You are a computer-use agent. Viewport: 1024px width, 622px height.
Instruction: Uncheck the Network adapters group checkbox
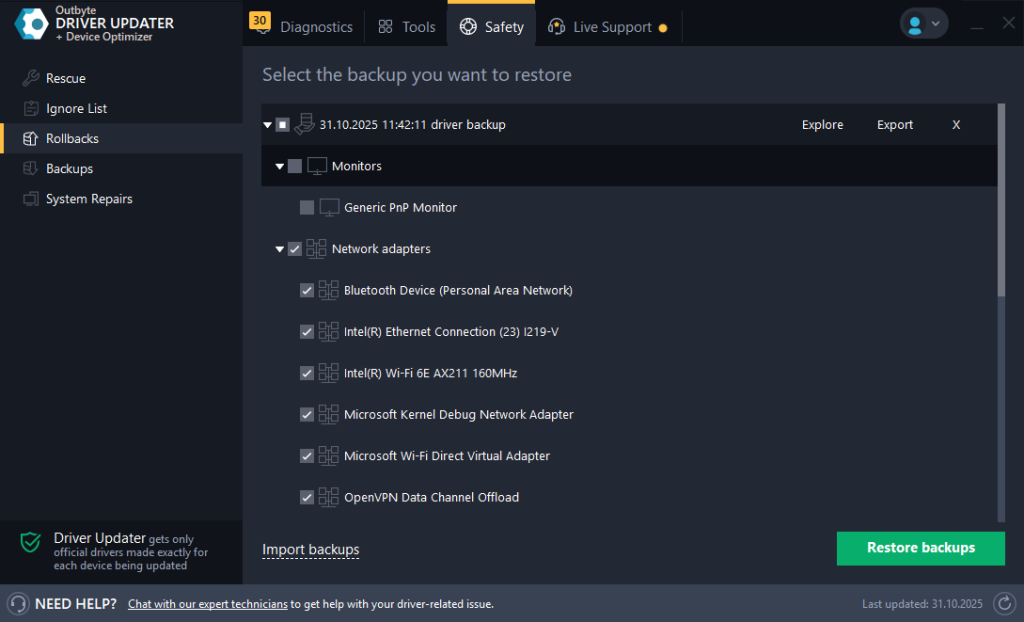point(294,248)
